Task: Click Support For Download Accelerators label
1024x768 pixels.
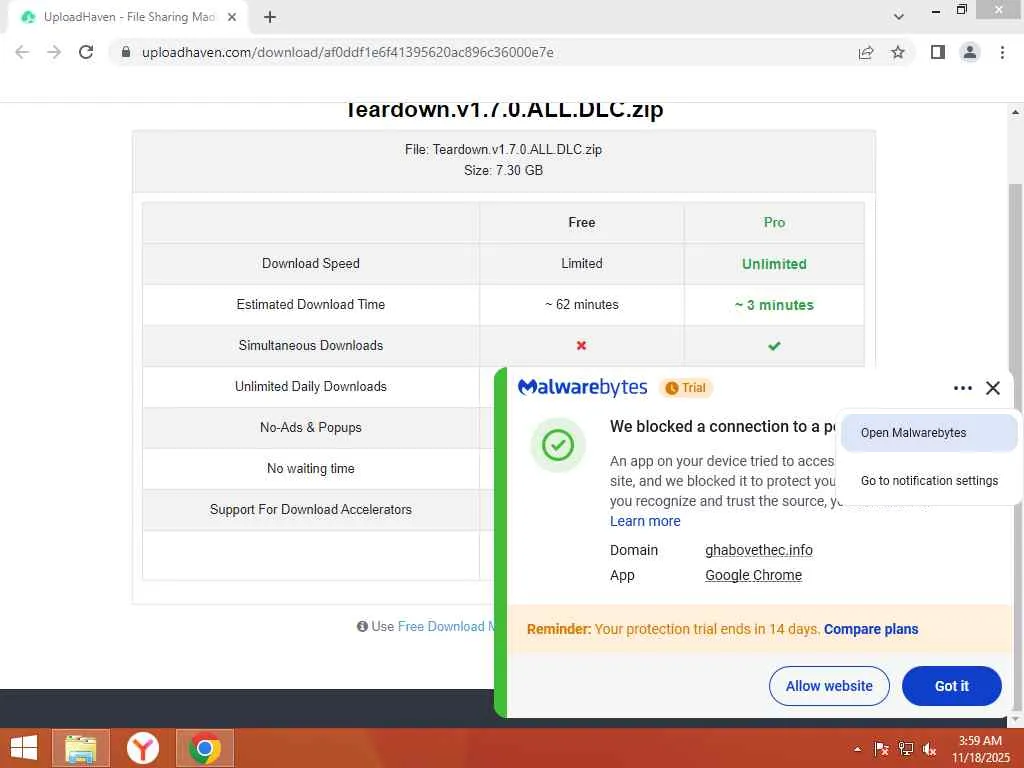Action: pyautogui.click(x=311, y=509)
